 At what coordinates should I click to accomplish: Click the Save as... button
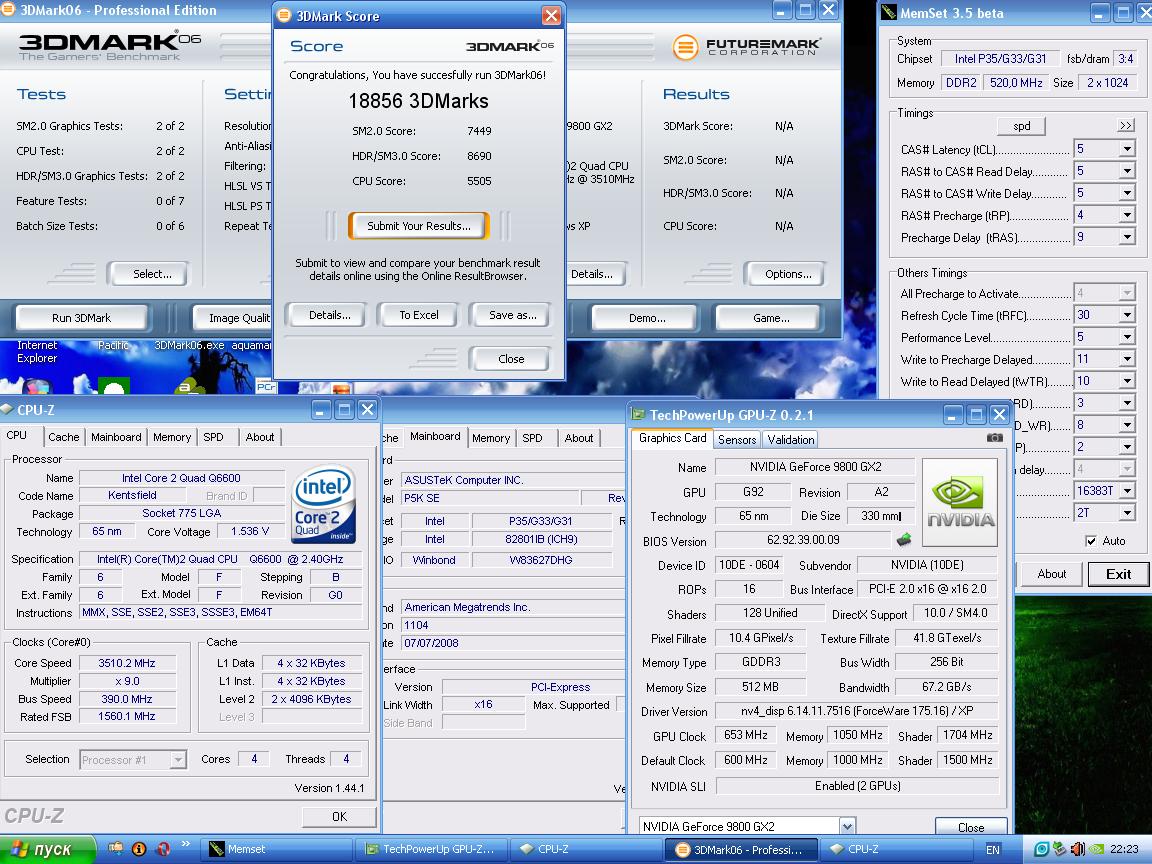pyautogui.click(x=513, y=315)
